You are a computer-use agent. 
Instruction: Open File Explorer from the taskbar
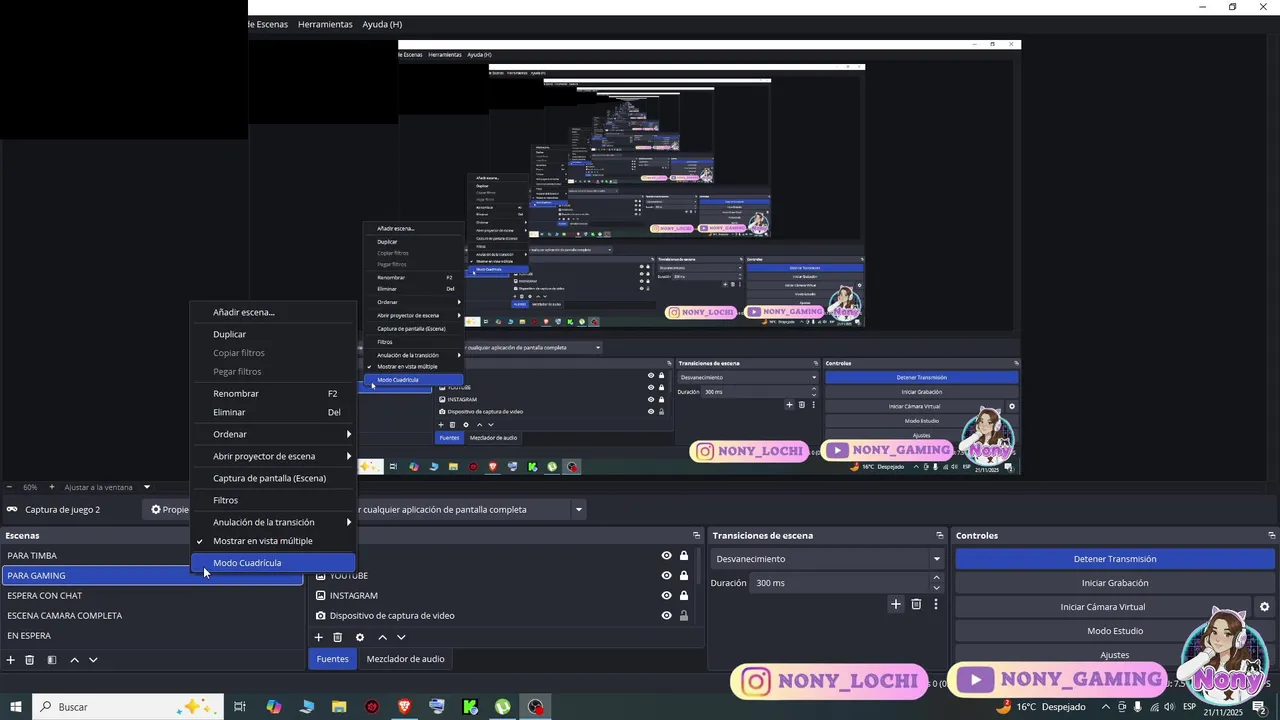339,707
